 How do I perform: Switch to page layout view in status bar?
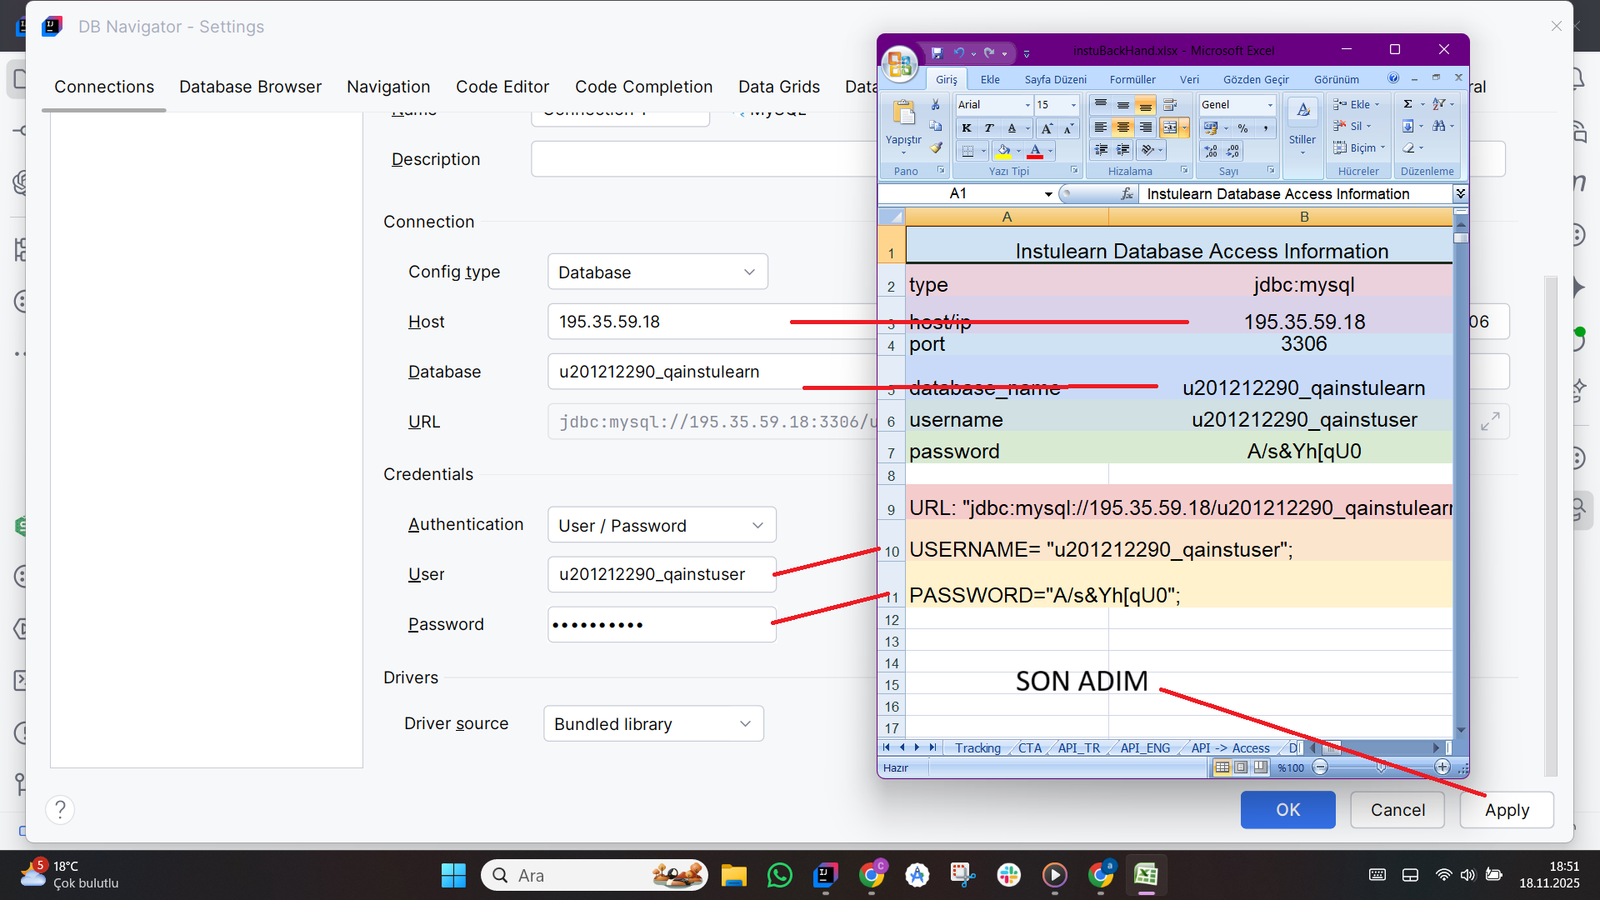coord(1241,767)
